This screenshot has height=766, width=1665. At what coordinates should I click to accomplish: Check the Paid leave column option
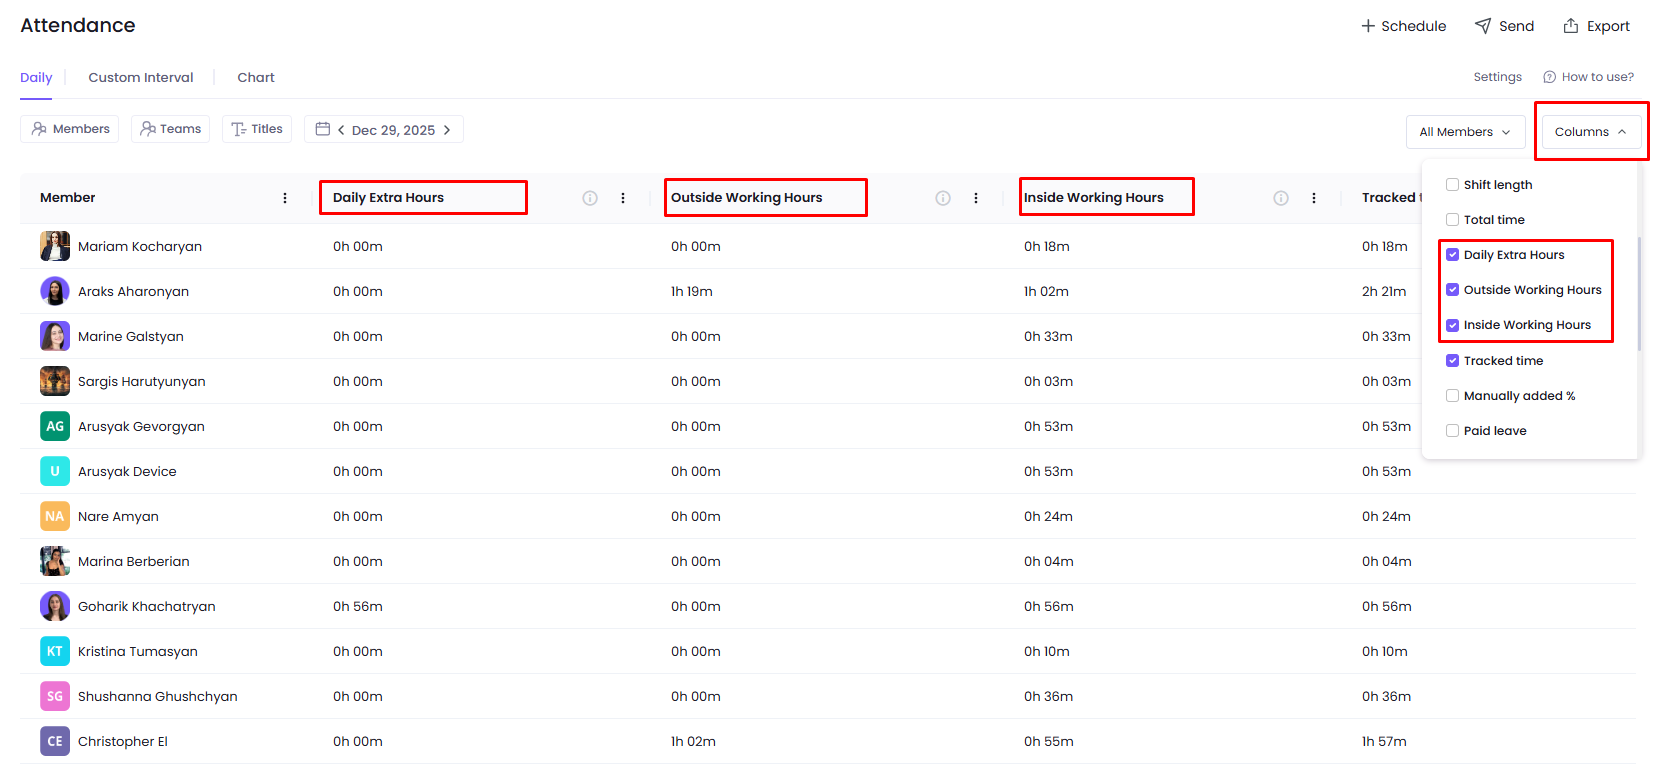1452,431
